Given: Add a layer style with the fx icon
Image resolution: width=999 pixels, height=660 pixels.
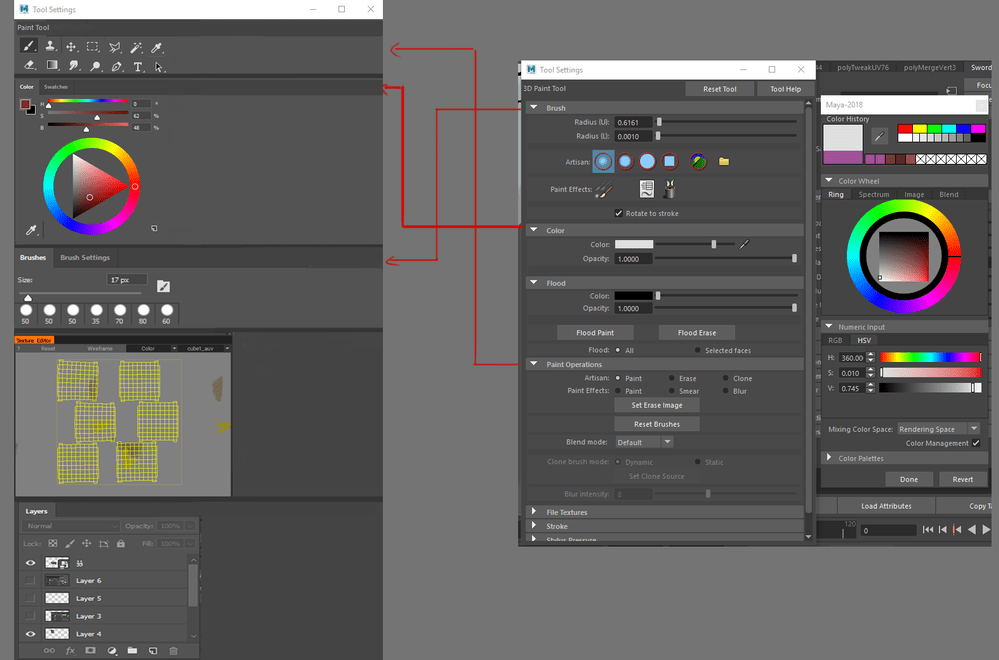Looking at the screenshot, I should pos(70,650).
